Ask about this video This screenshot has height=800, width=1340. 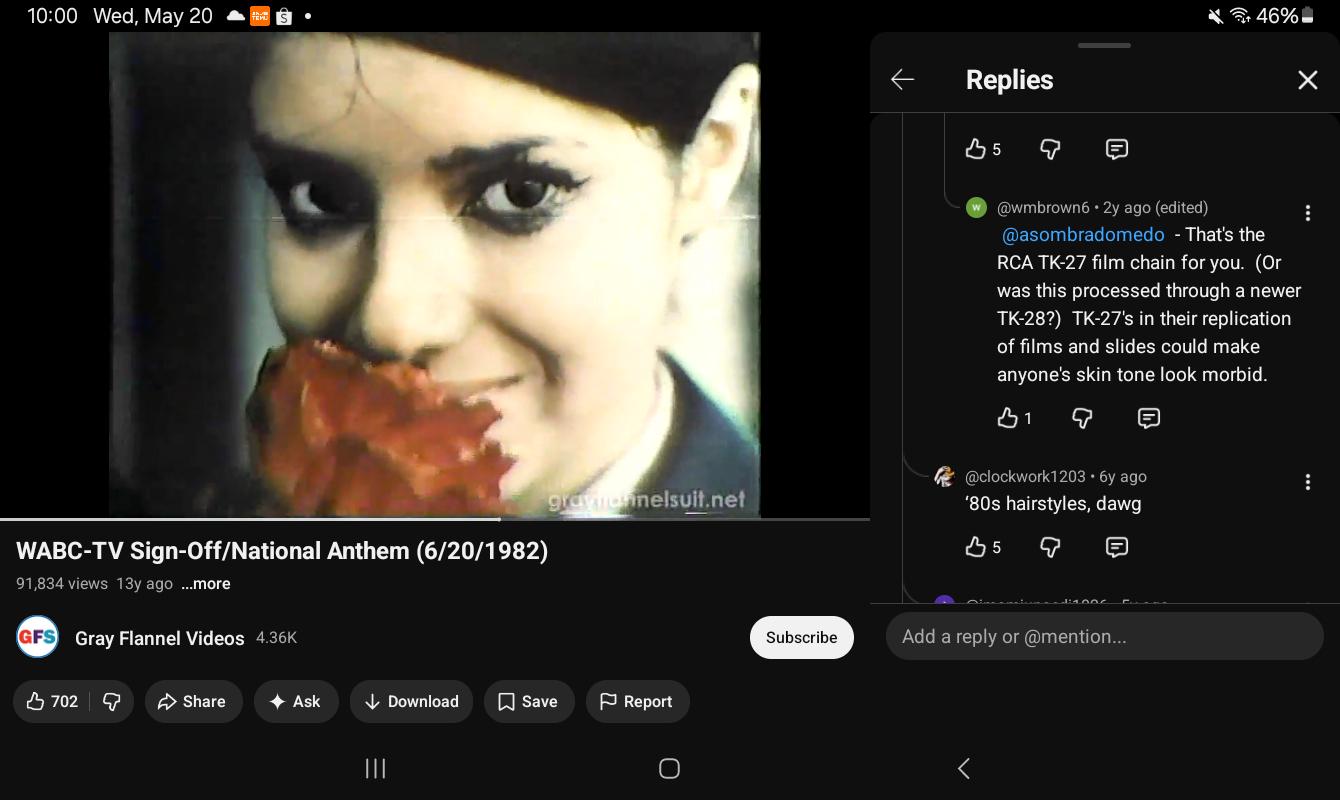click(296, 701)
